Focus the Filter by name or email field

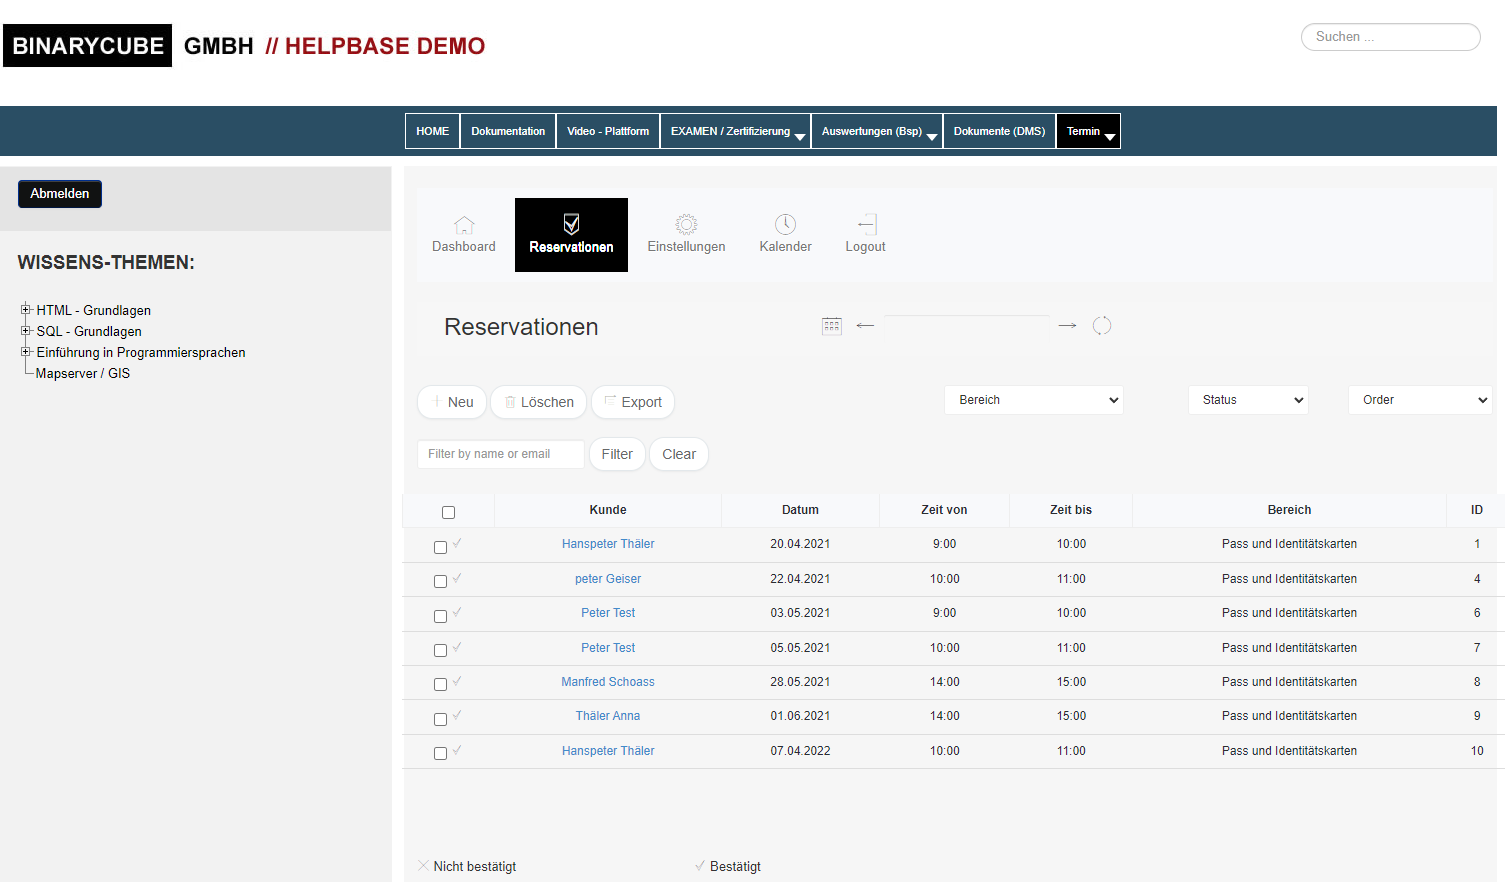500,454
